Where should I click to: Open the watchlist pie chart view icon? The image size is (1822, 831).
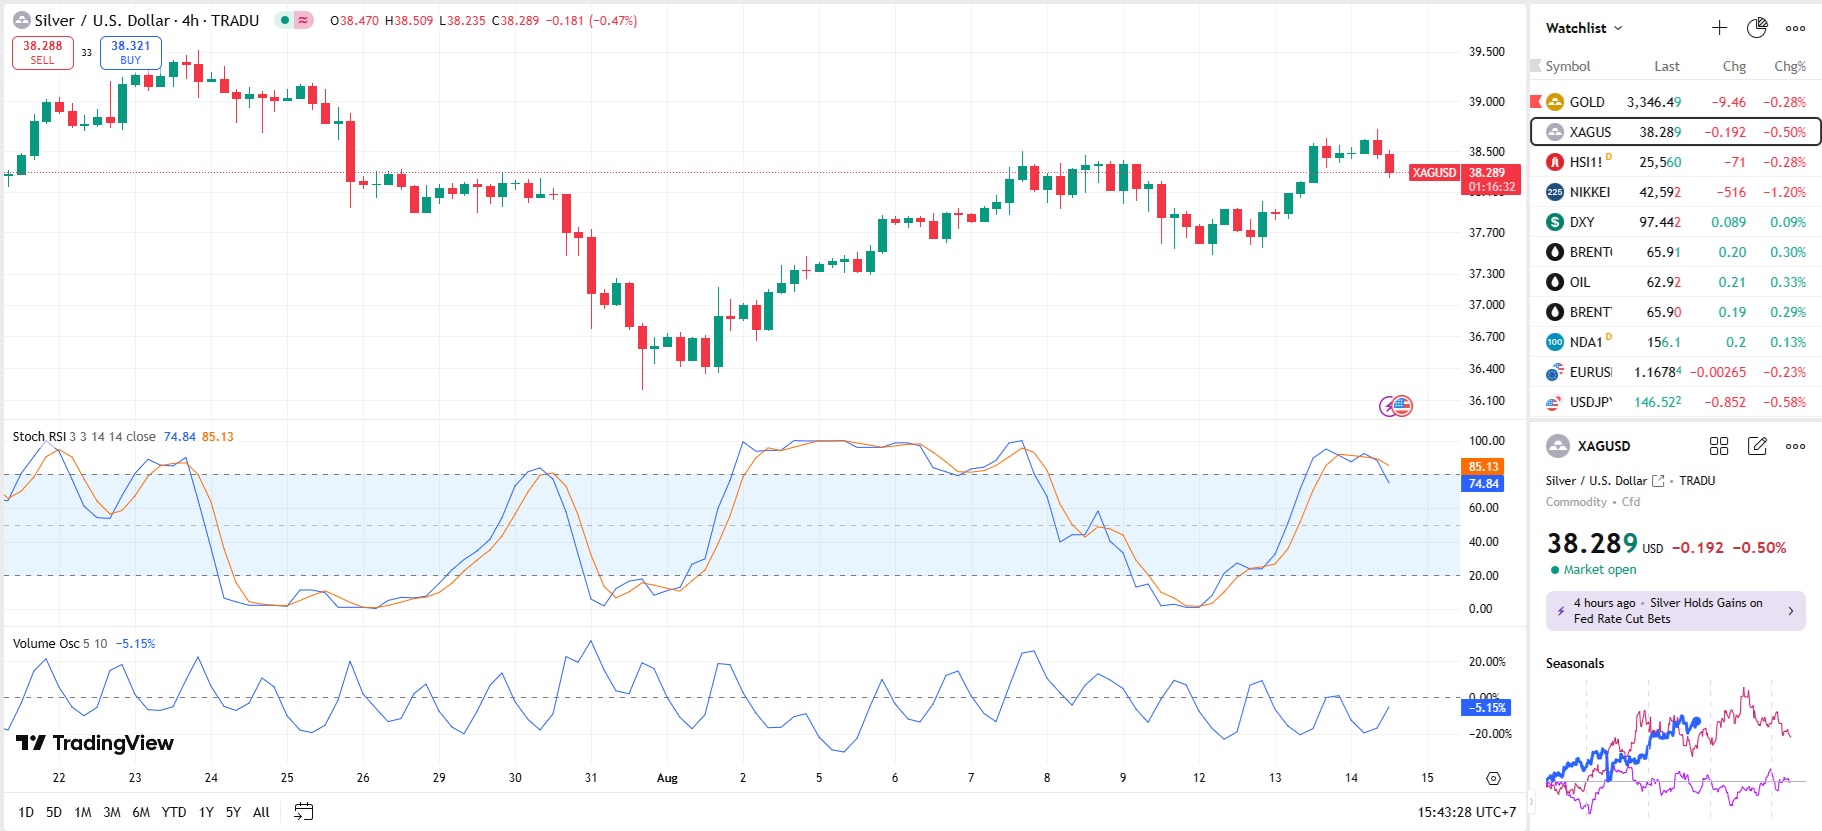point(1757,28)
